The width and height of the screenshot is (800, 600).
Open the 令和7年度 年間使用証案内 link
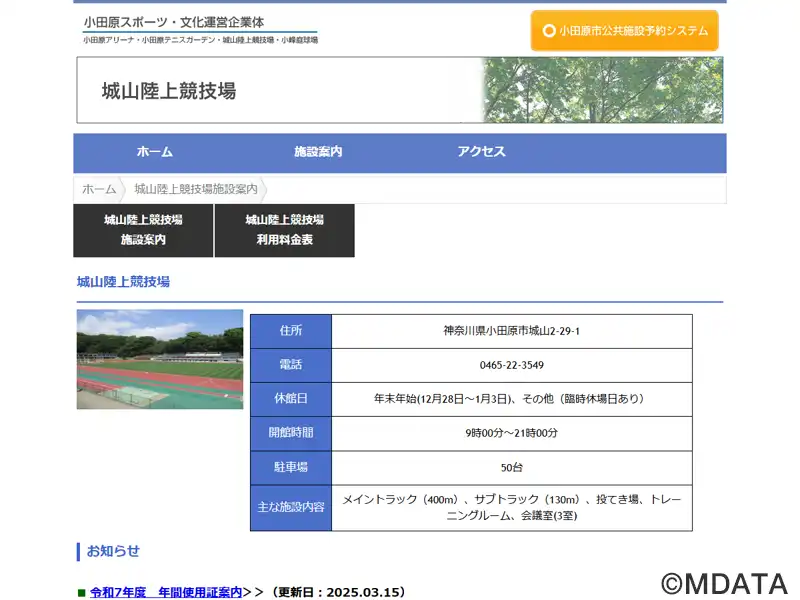tap(166, 592)
